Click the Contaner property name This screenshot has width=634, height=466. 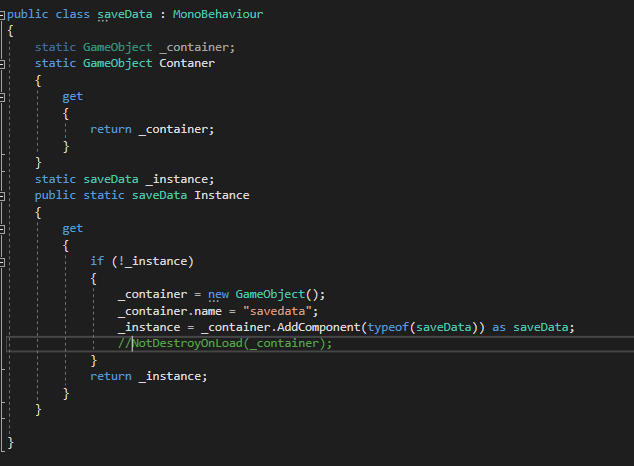187,63
